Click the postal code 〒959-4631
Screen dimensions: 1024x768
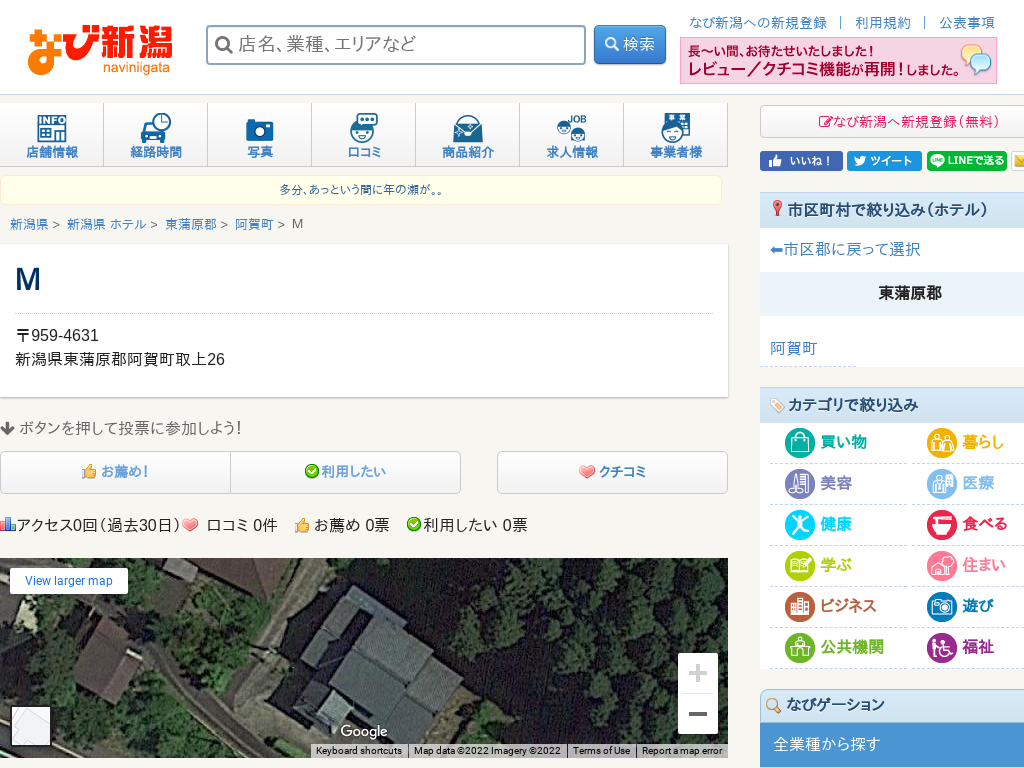tap(57, 336)
